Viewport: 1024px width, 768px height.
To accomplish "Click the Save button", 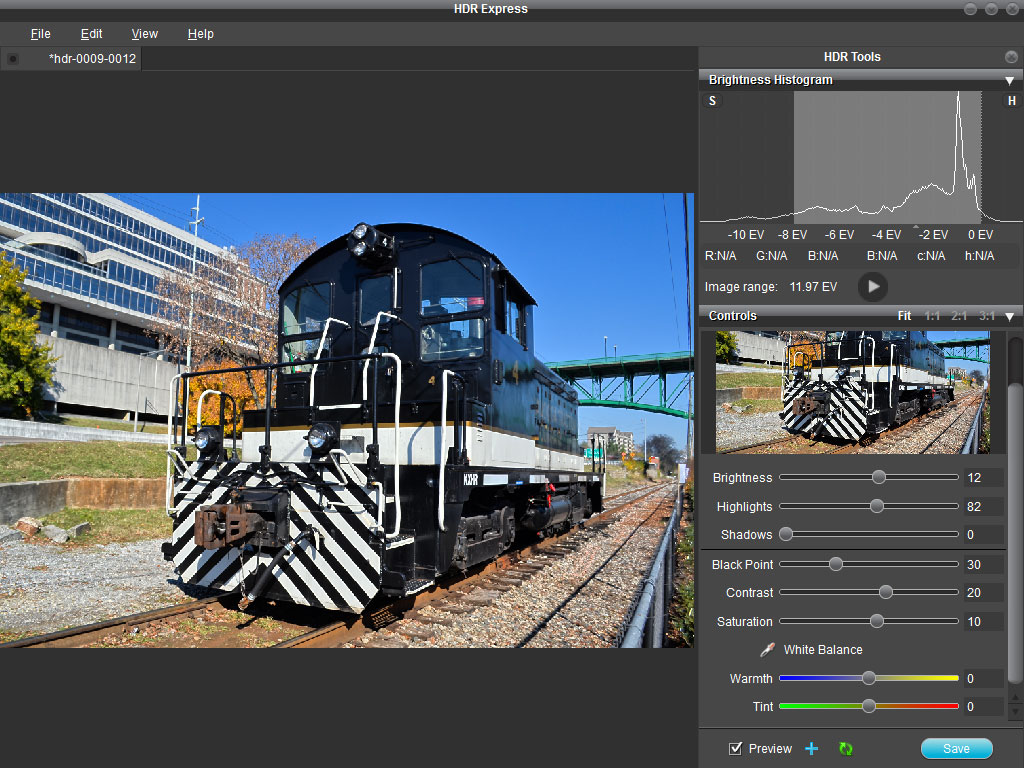I will click(956, 749).
